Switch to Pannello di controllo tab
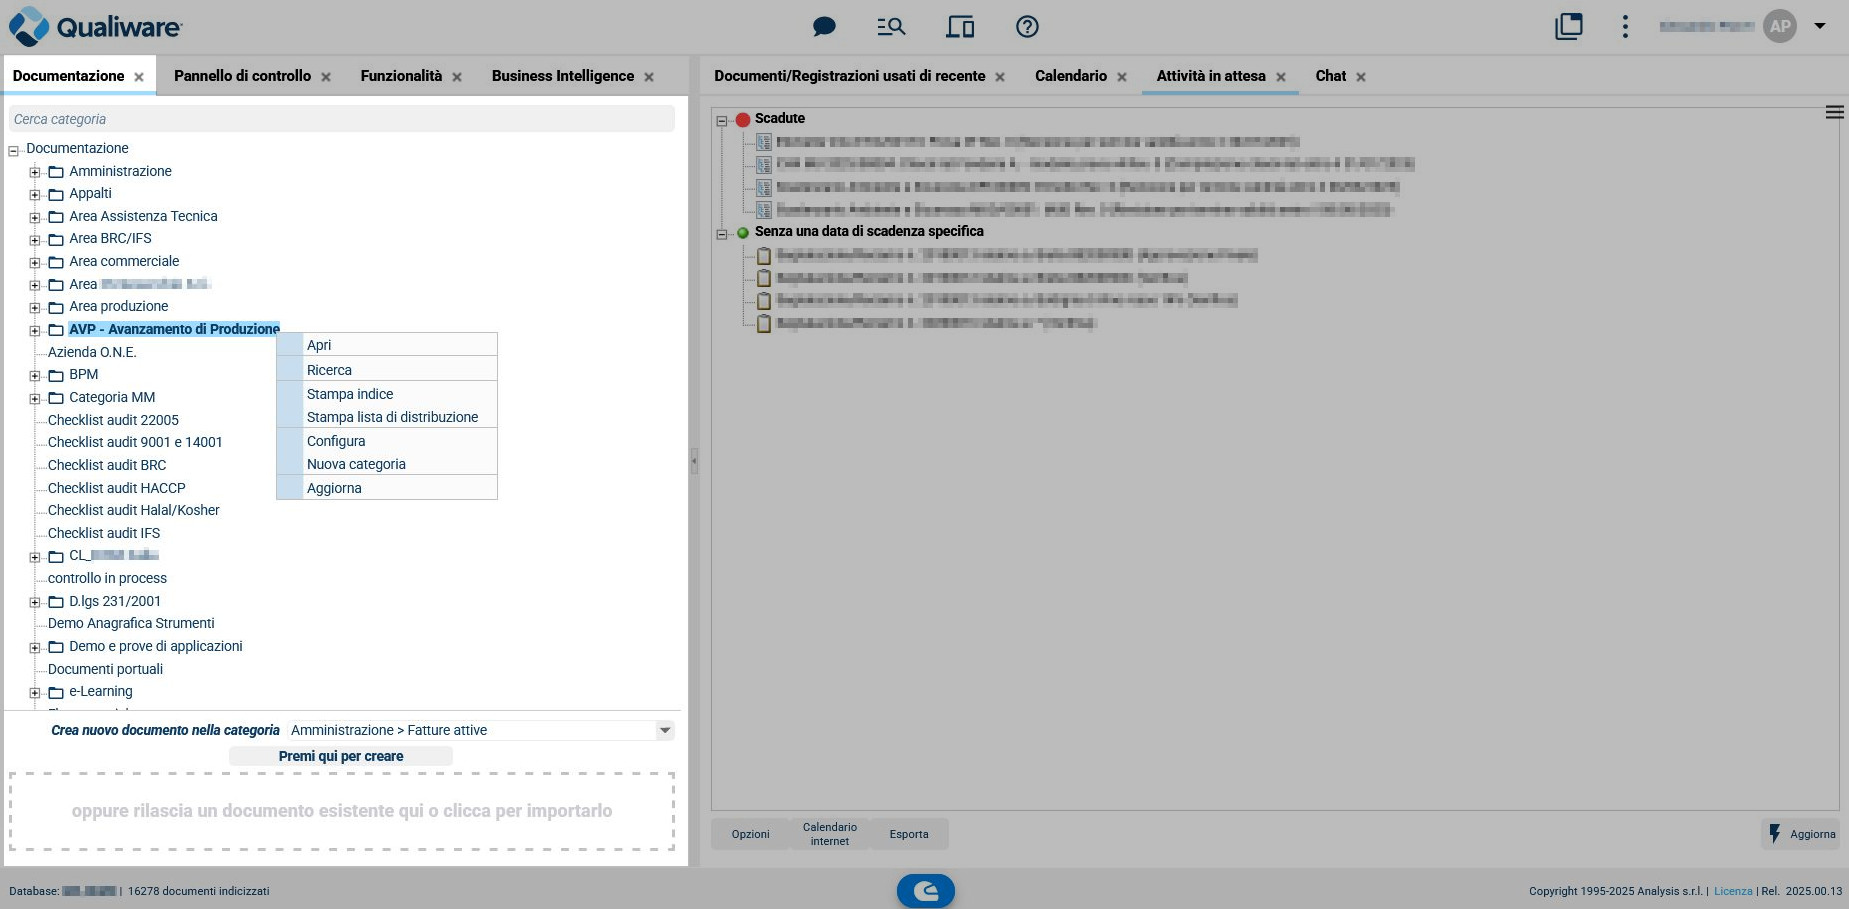This screenshot has width=1849, height=909. point(242,76)
